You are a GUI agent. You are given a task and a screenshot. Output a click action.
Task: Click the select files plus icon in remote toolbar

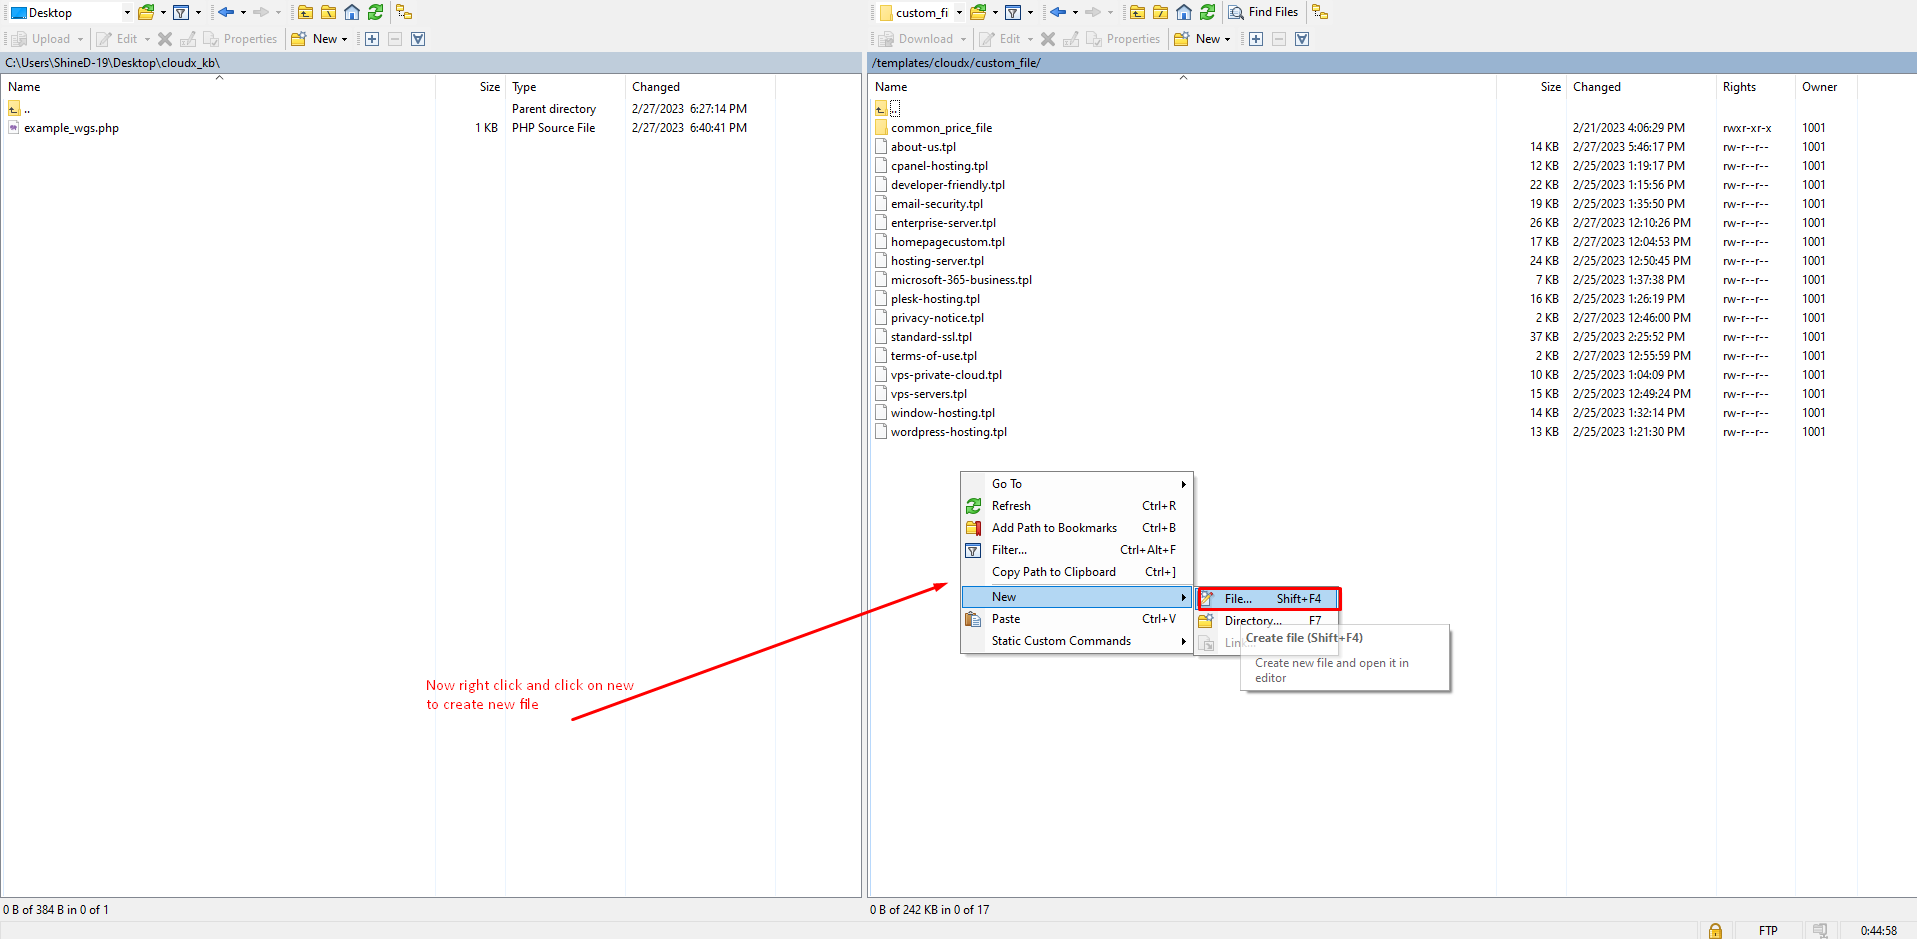point(1256,39)
